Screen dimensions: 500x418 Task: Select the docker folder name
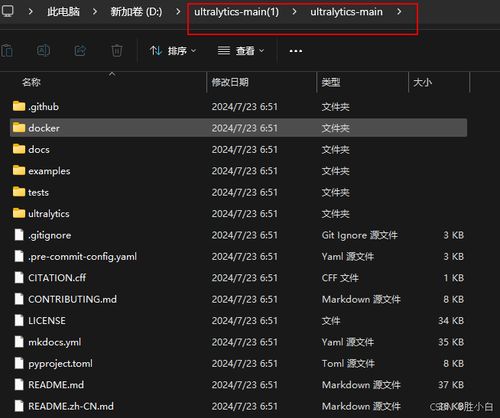coord(44,128)
